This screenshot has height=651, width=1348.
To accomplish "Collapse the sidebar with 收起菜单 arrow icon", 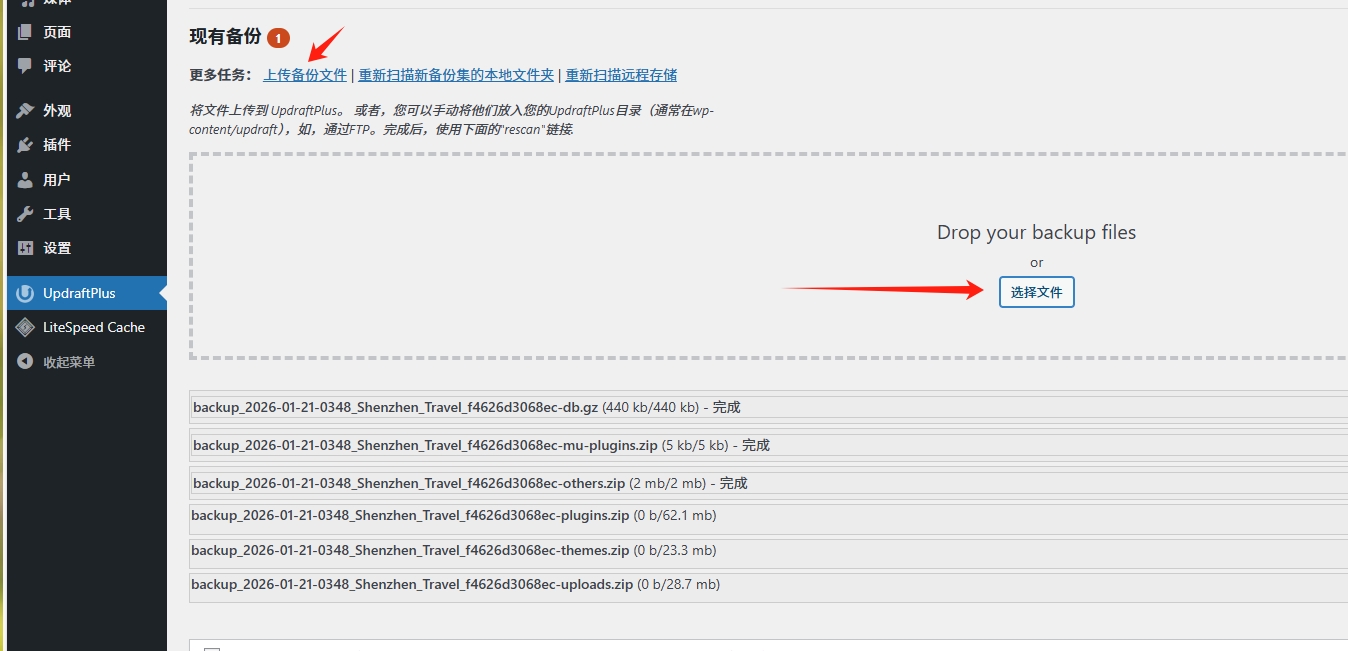I will [x=25, y=362].
